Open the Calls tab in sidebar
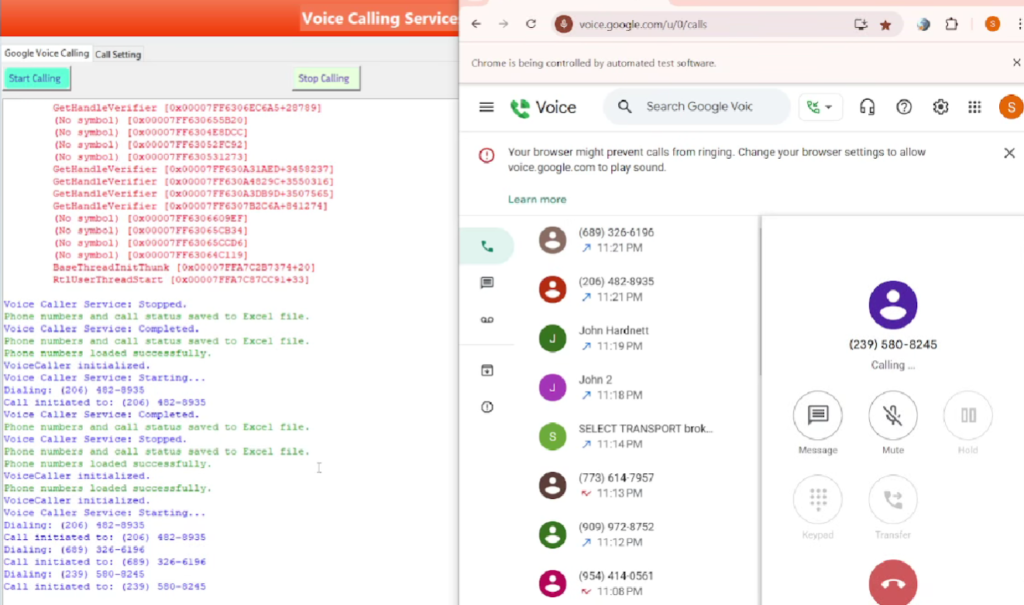Screen dimensions: 1024x605 (x=487, y=246)
